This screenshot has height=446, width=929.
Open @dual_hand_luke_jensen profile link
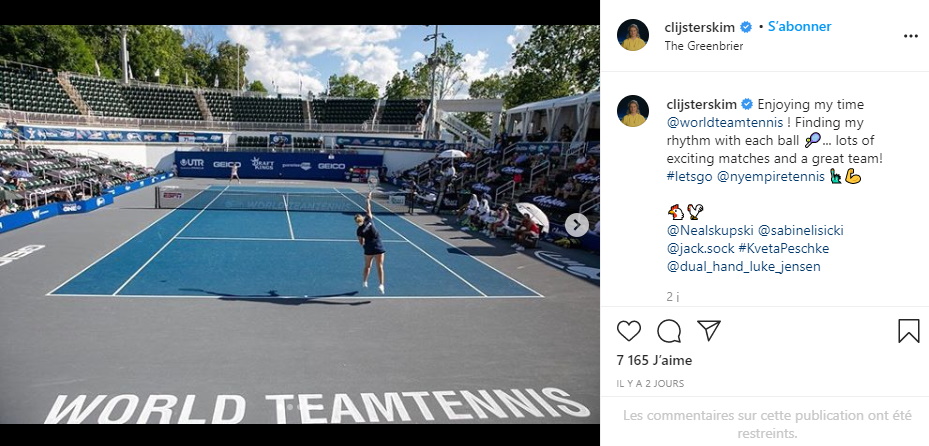coord(744,267)
